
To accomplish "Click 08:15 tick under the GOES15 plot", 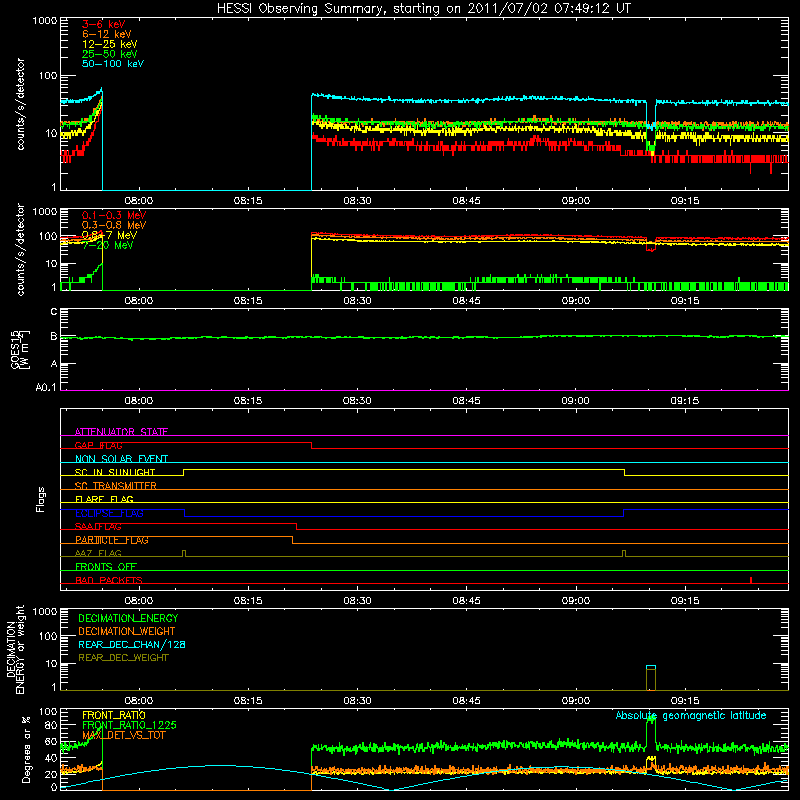I will pyautogui.click(x=248, y=401).
